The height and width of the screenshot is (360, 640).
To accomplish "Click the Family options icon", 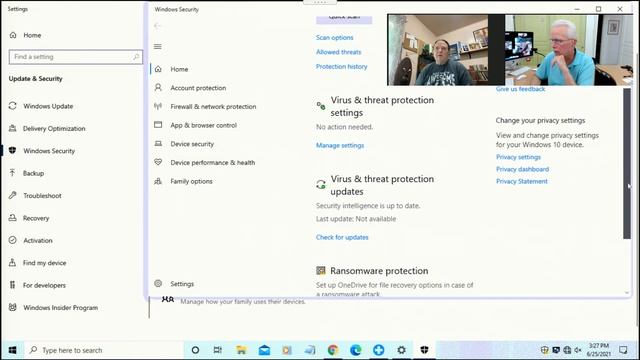I will click(x=158, y=181).
